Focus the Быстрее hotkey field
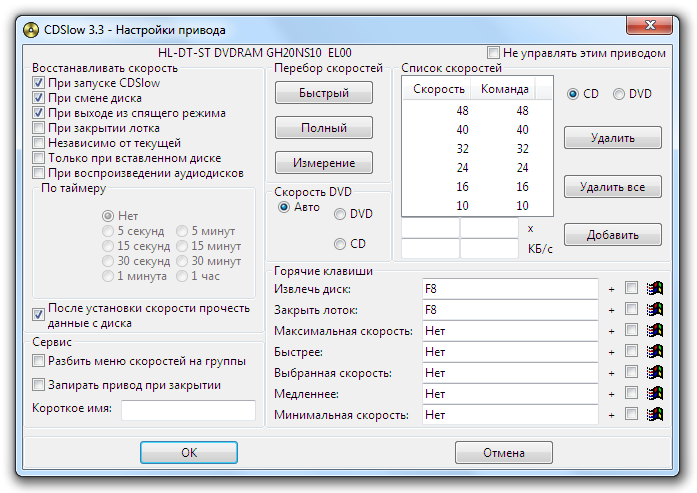The width and height of the screenshot is (697, 493). (x=510, y=352)
